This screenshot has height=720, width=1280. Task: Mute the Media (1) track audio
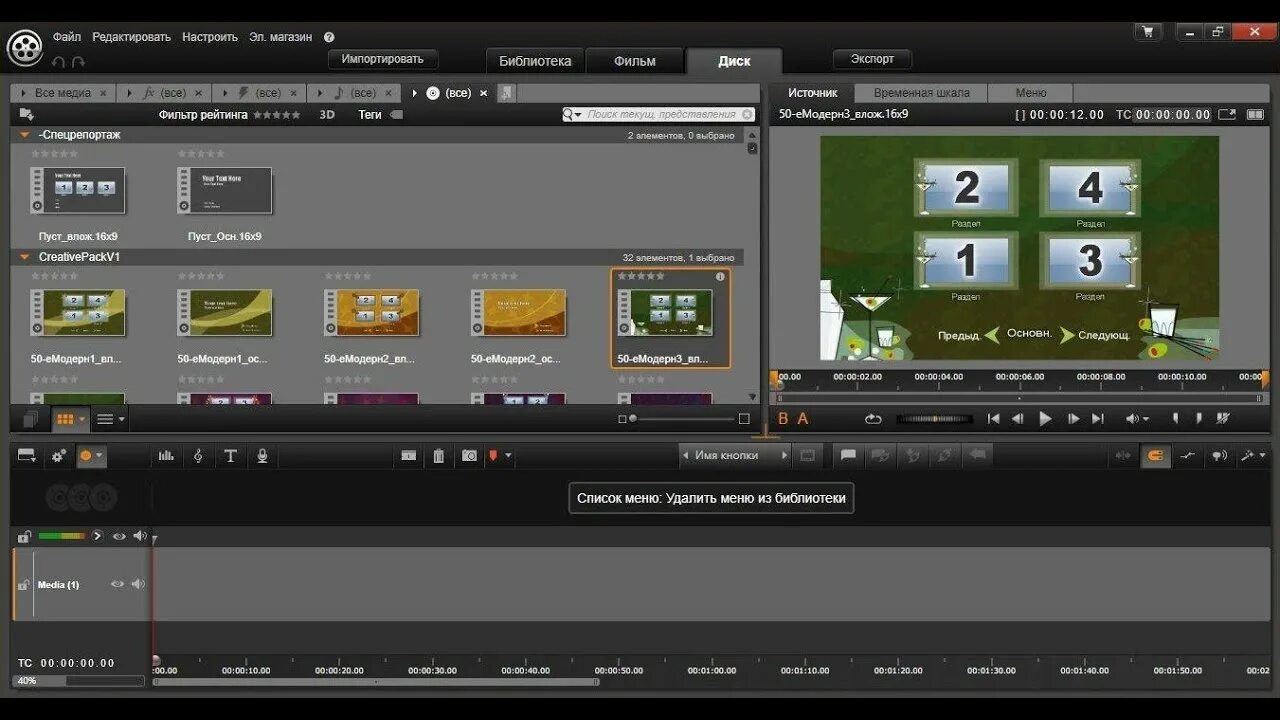[138, 584]
